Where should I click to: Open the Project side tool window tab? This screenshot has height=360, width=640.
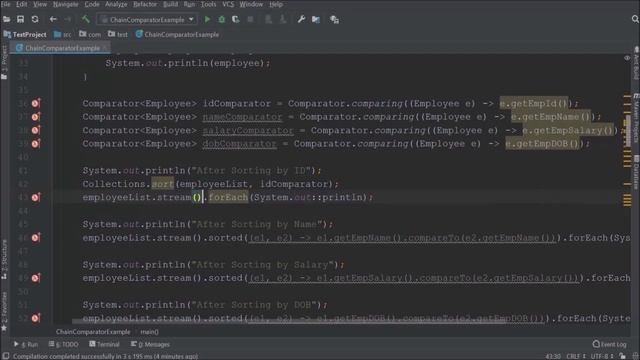(x=4, y=62)
